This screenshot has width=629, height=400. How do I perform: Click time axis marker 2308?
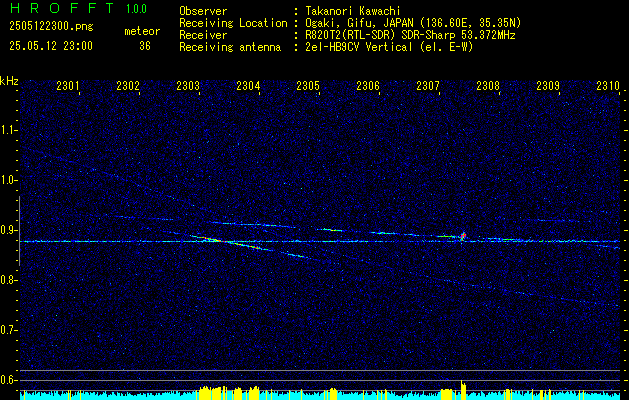(488, 85)
